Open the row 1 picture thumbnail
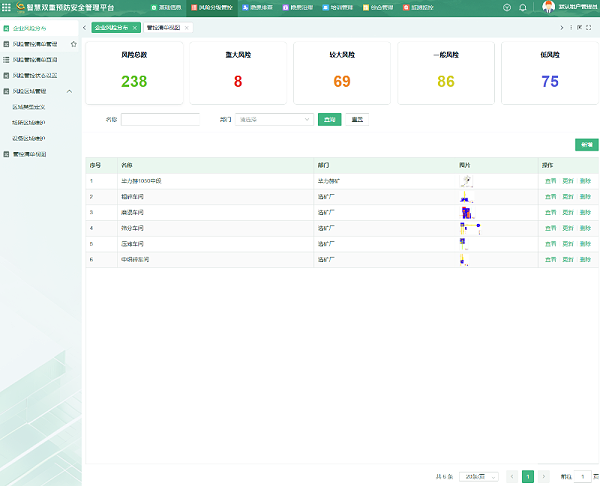Screen dimensions: 600x486 tap(466, 181)
